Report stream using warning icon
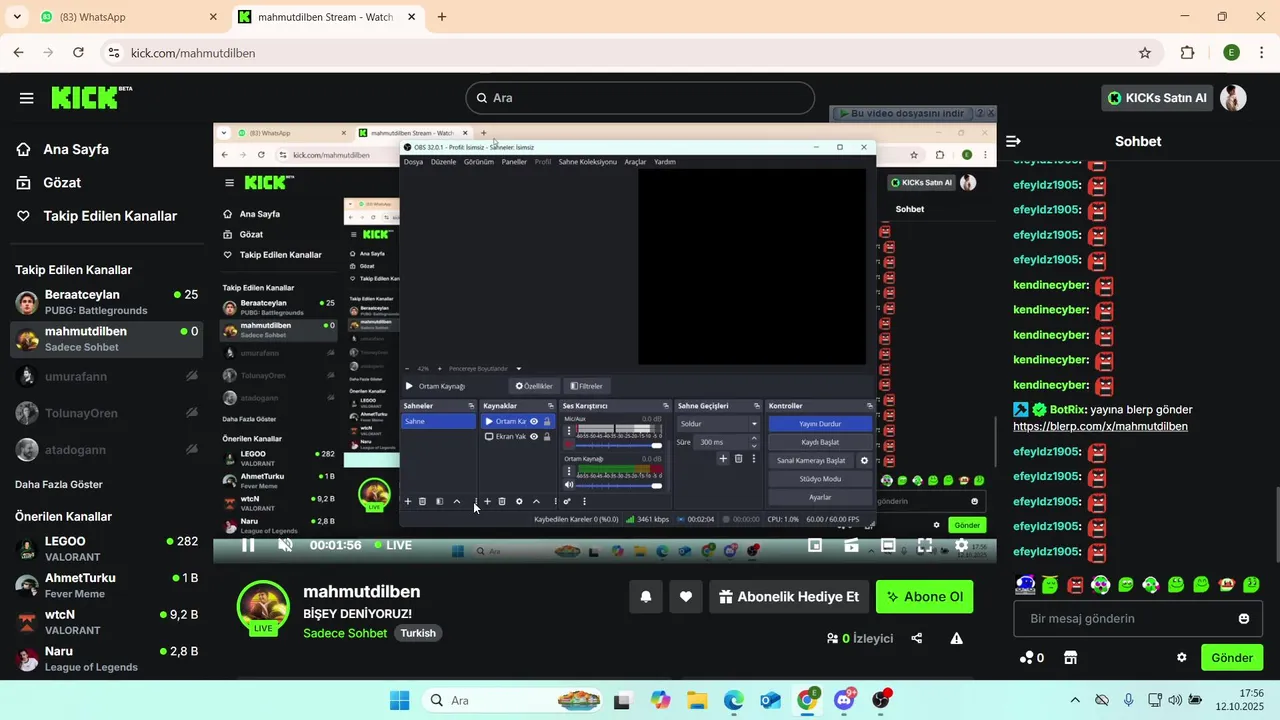The height and width of the screenshot is (720, 1280). (957, 638)
